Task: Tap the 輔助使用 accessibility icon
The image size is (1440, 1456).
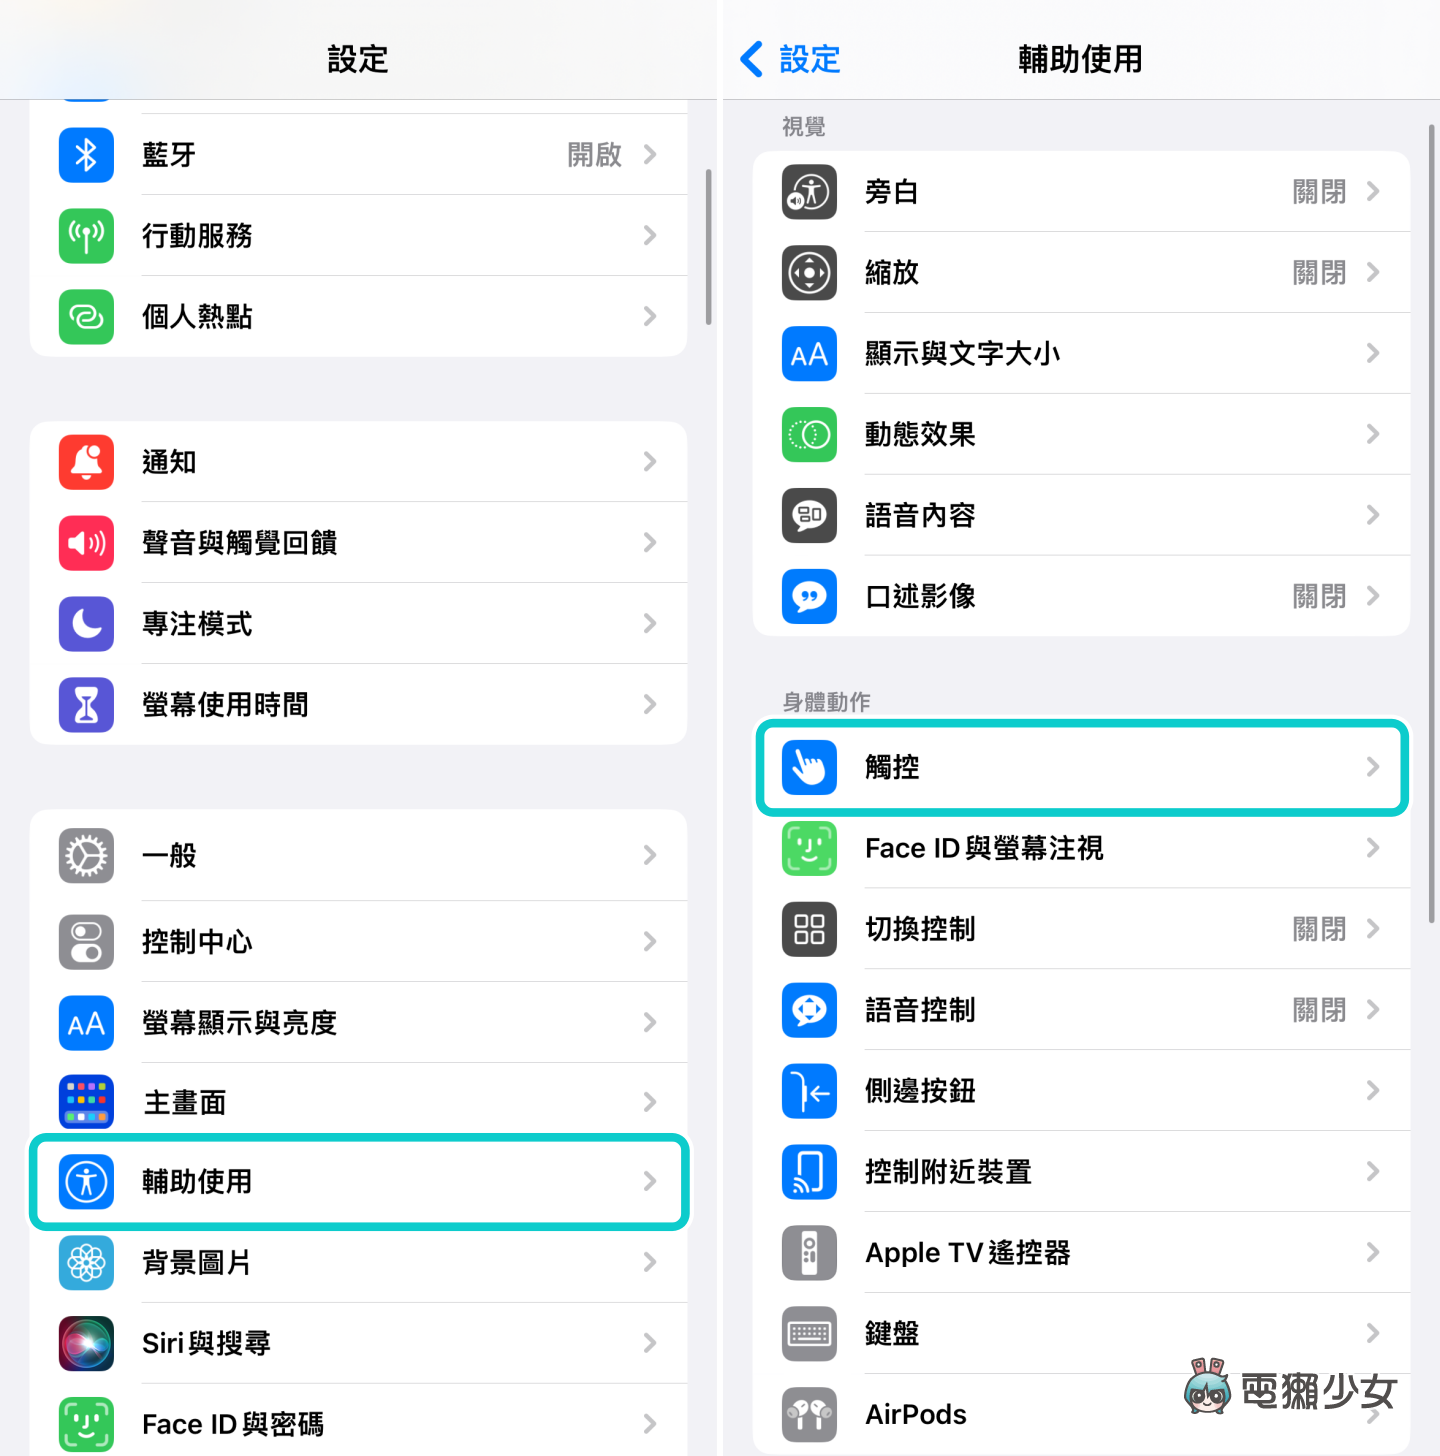Action: coord(86,1182)
